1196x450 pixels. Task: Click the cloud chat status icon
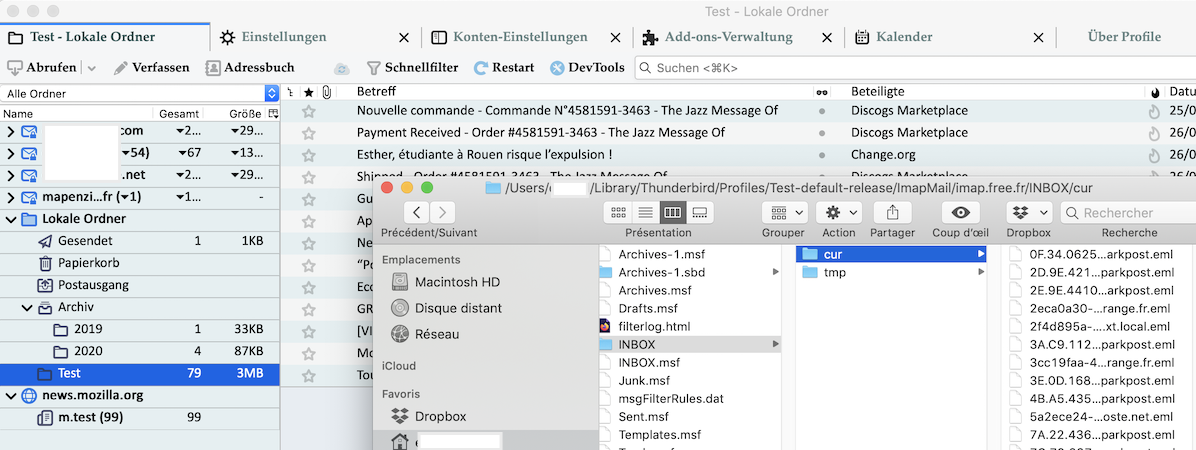pyautogui.click(x=342, y=68)
